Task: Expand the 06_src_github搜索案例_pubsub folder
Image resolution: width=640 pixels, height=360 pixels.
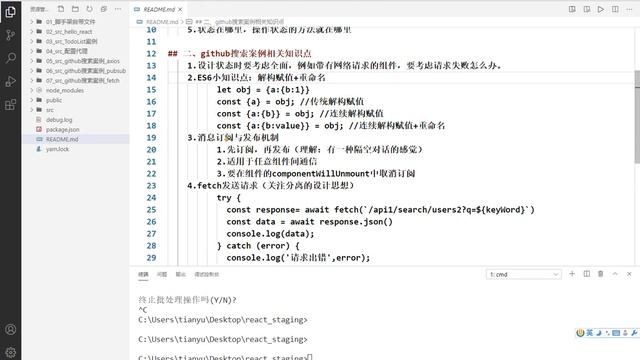Action: pyautogui.click(x=76, y=71)
